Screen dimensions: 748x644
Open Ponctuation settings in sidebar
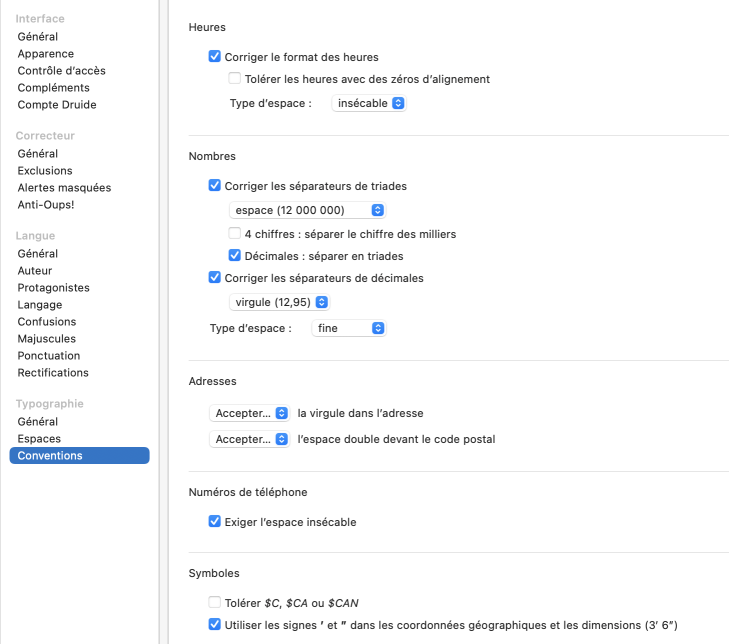click(x=49, y=356)
